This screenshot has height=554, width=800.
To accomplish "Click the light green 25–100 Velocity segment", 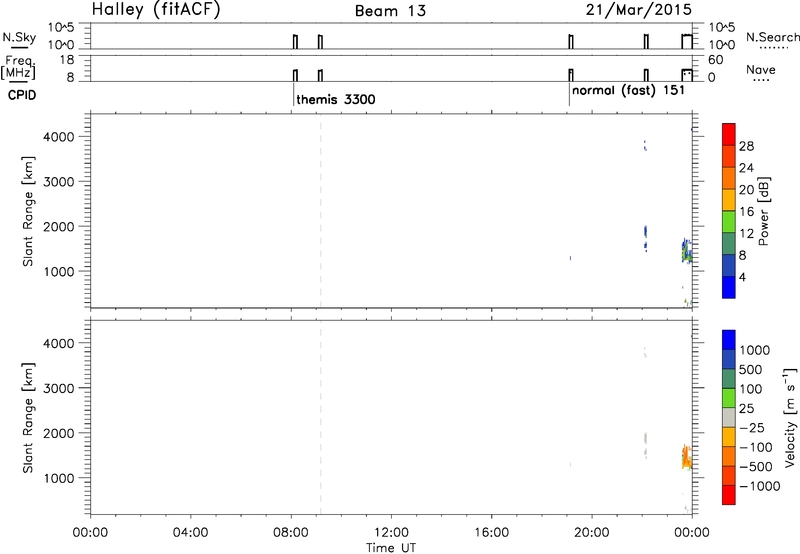I will coord(729,398).
